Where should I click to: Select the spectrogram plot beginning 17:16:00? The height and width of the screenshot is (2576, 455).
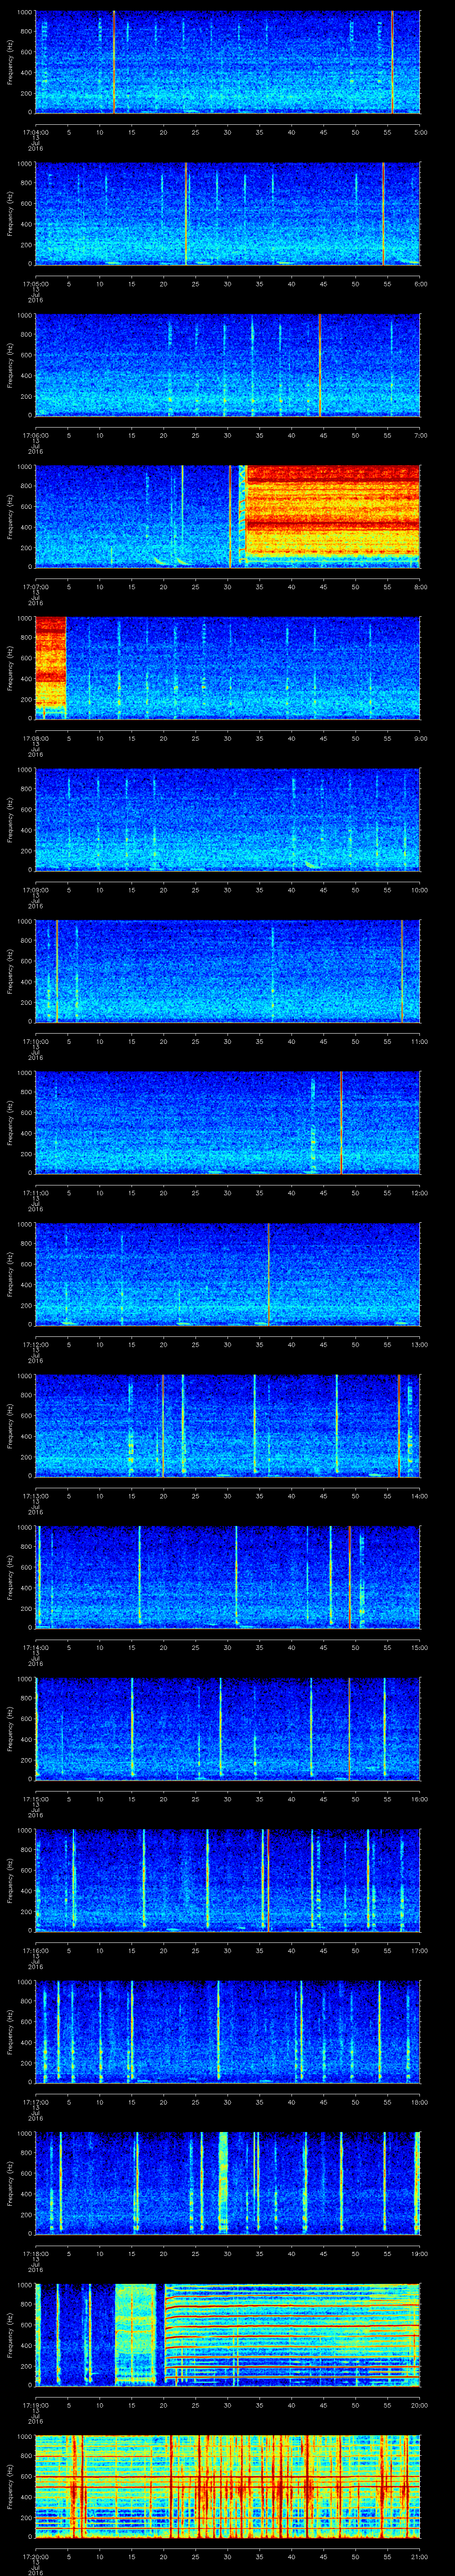pyautogui.click(x=228, y=1880)
